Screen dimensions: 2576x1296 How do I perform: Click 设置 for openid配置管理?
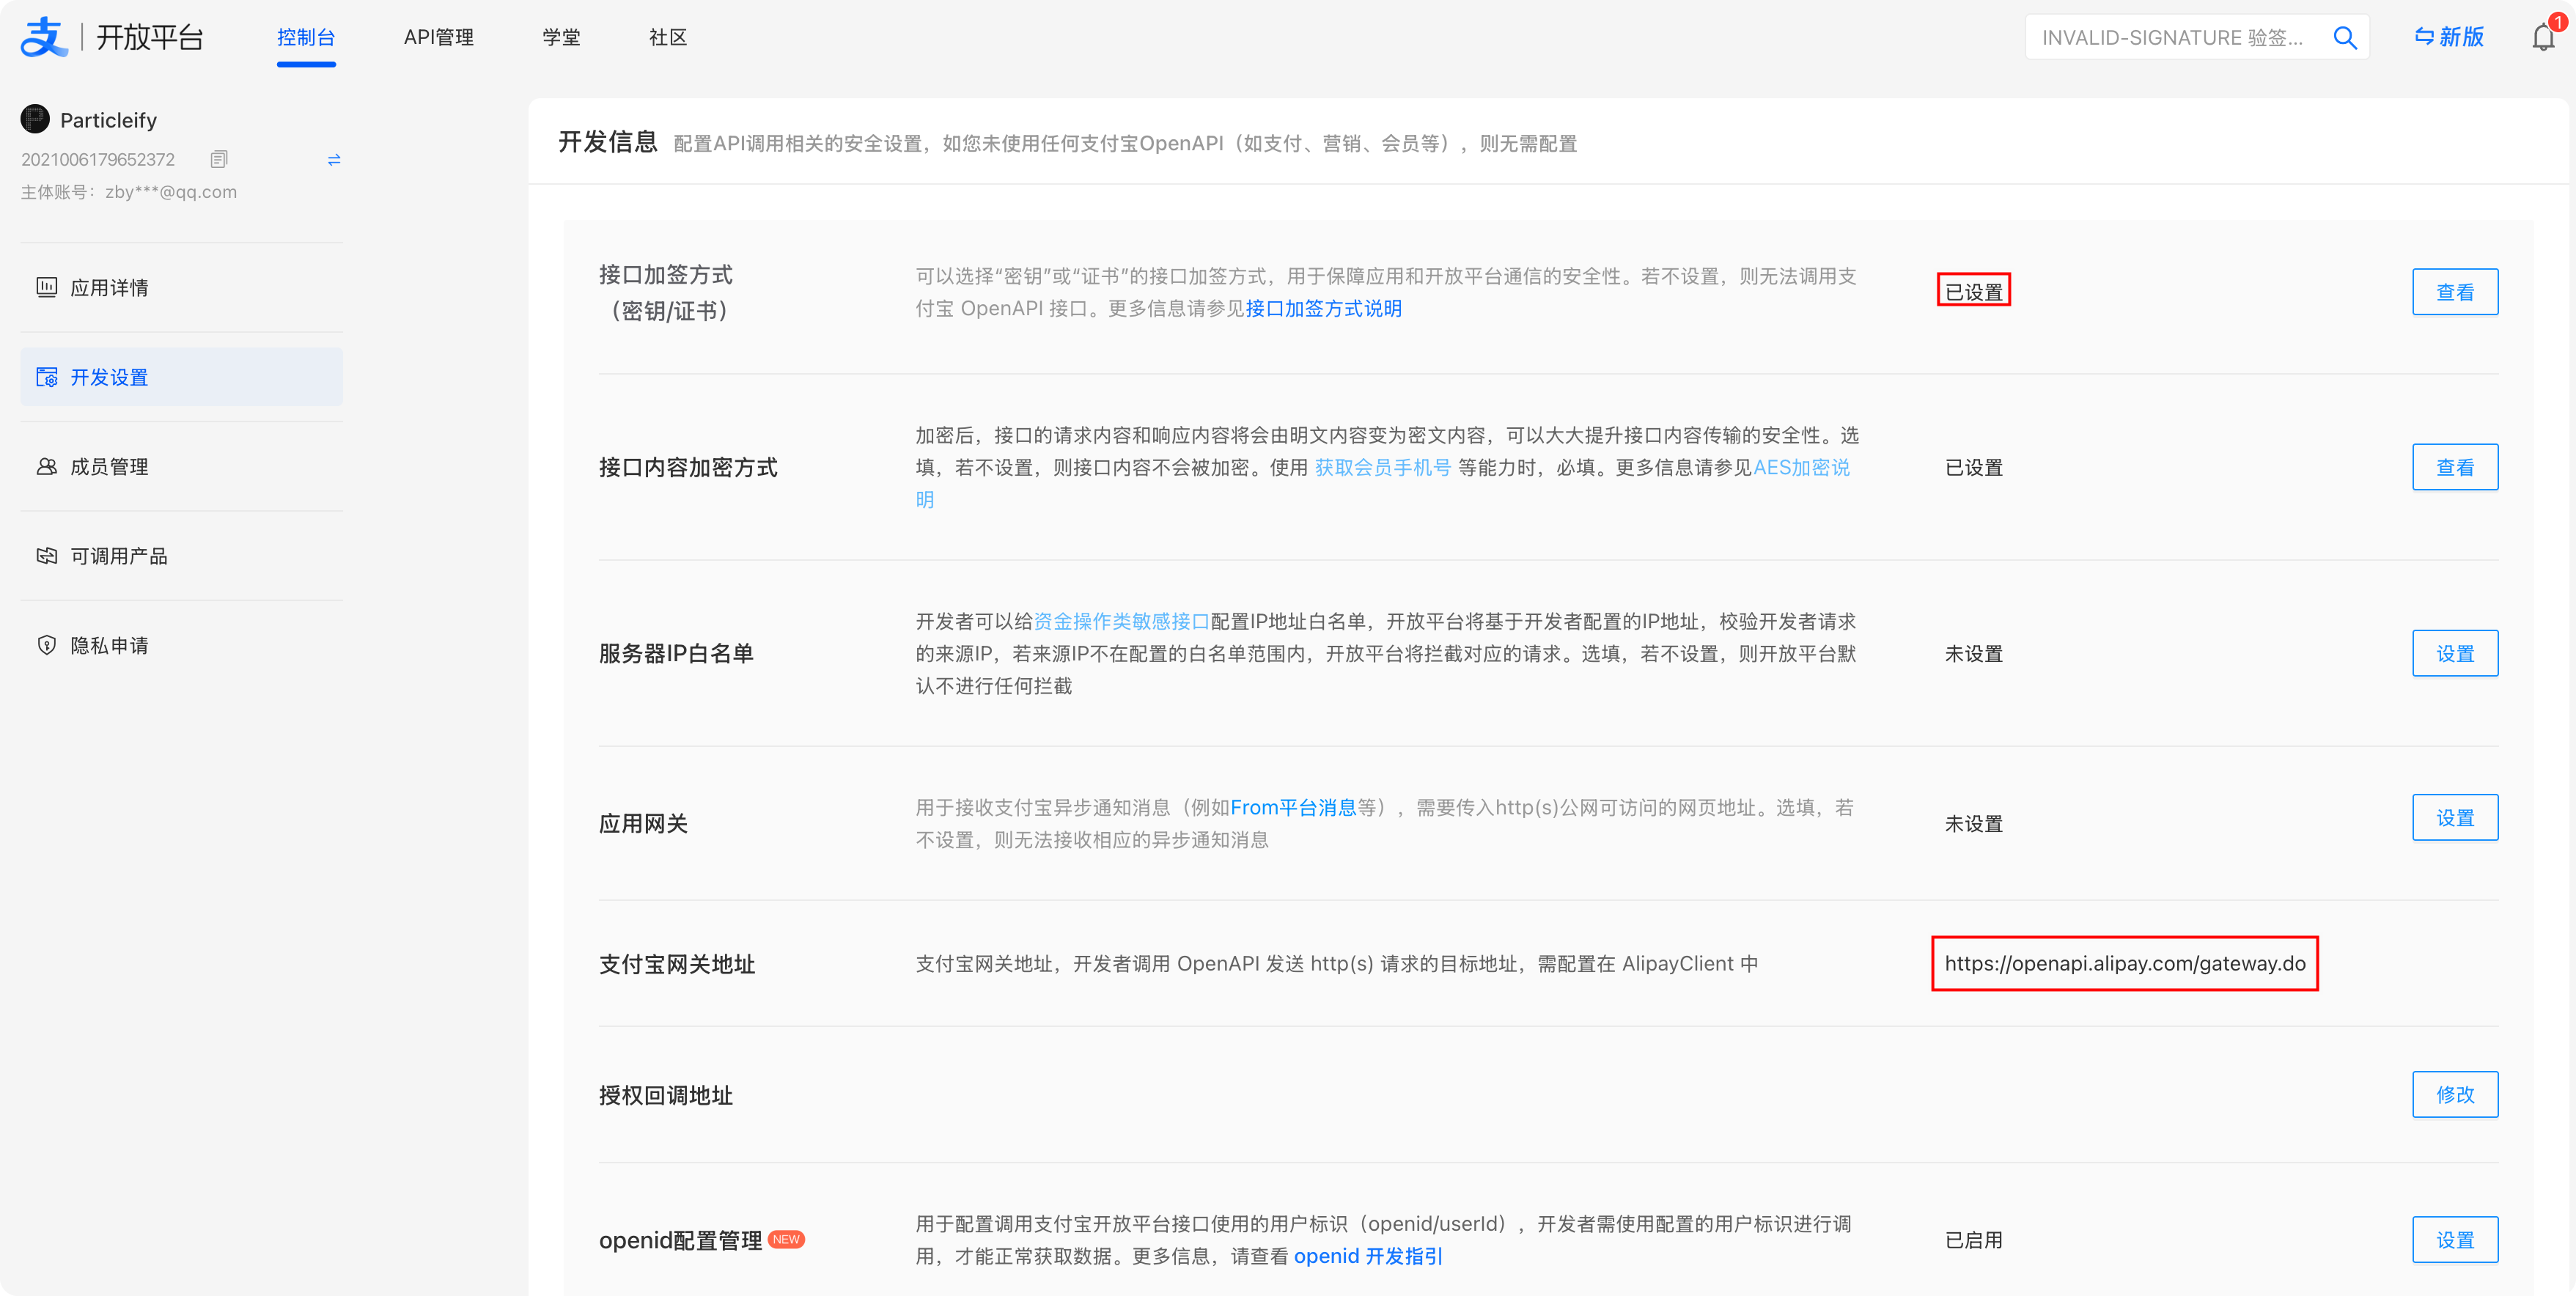2455,1240
